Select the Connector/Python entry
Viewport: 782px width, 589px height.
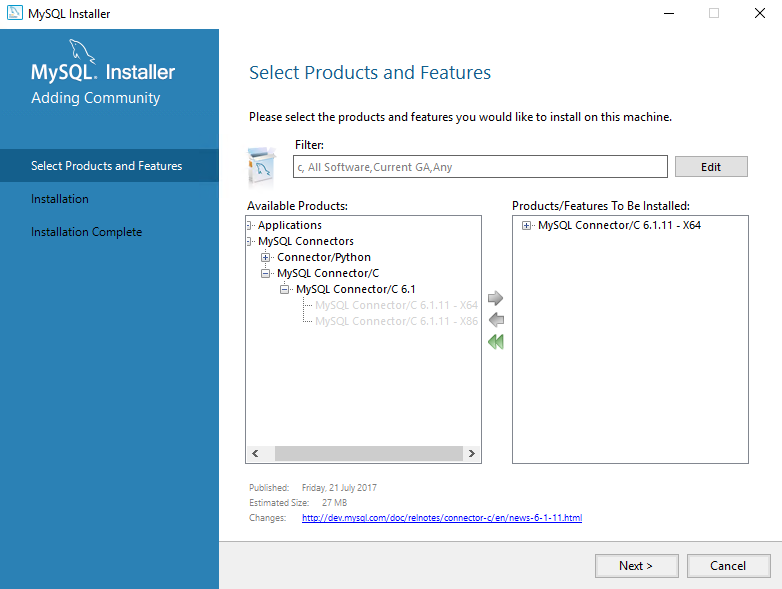click(x=324, y=257)
